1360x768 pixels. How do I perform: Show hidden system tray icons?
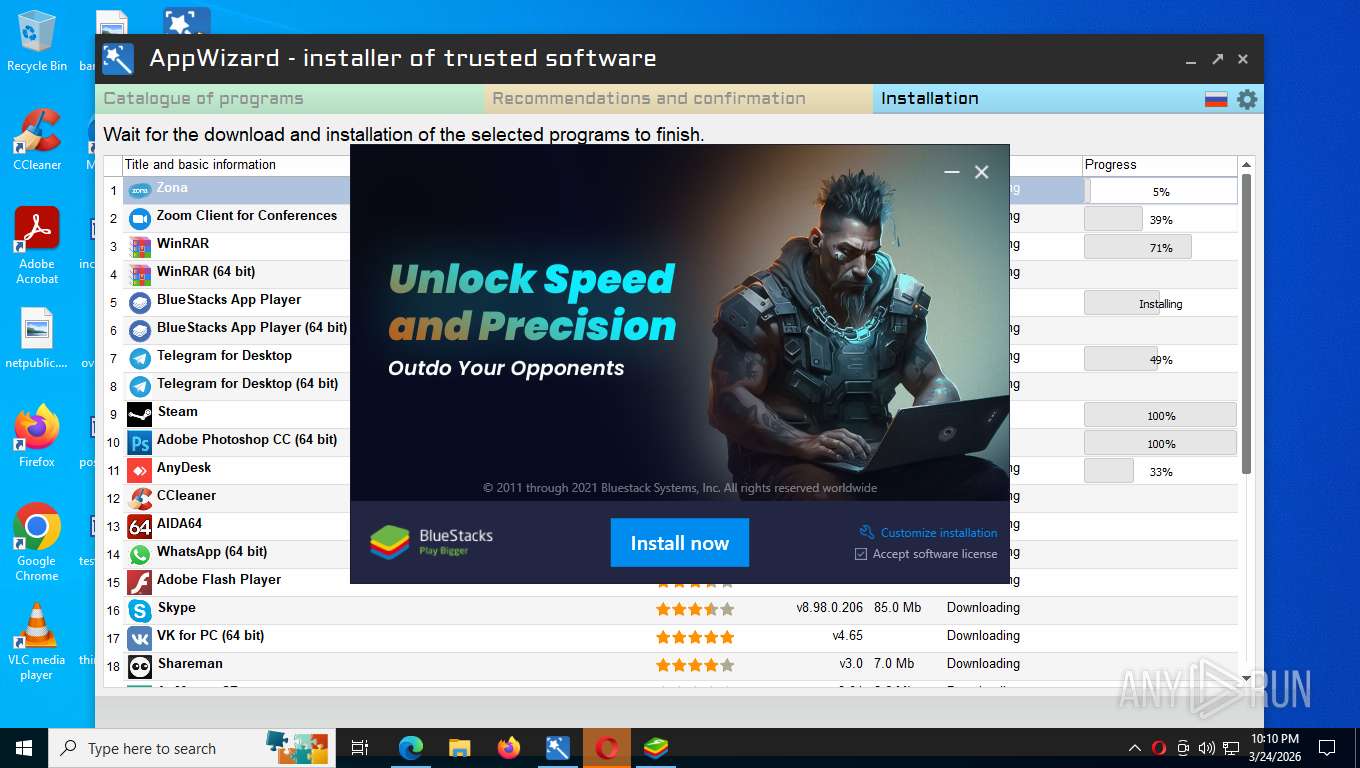click(1135, 748)
